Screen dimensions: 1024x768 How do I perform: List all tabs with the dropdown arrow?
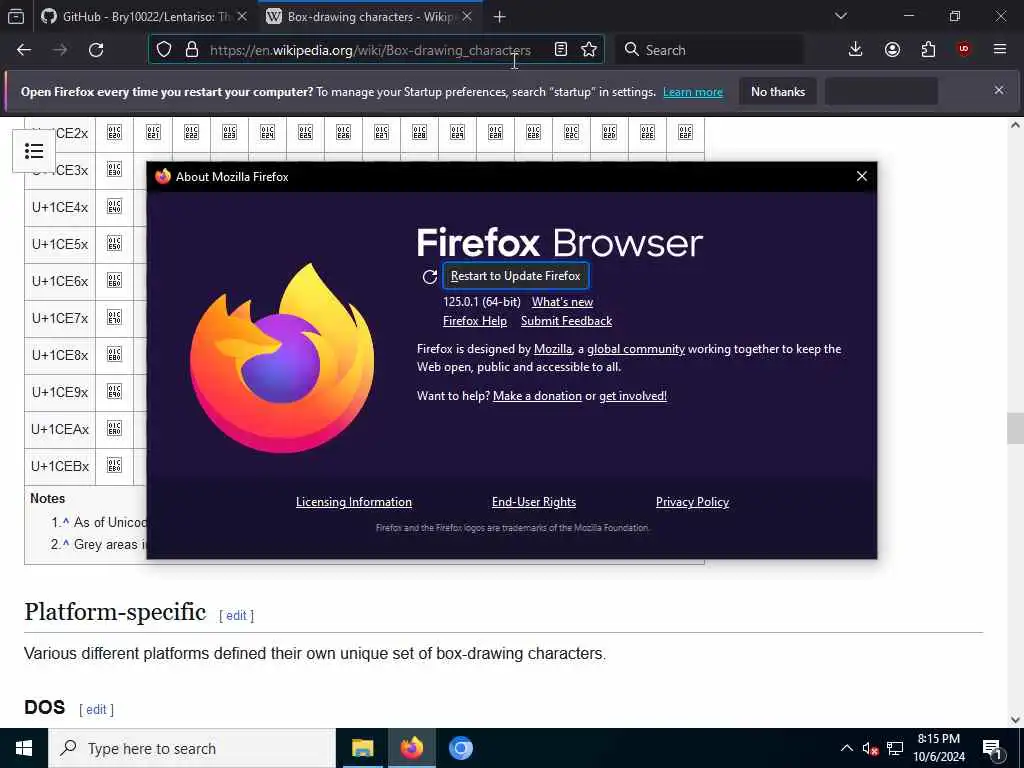tap(840, 16)
